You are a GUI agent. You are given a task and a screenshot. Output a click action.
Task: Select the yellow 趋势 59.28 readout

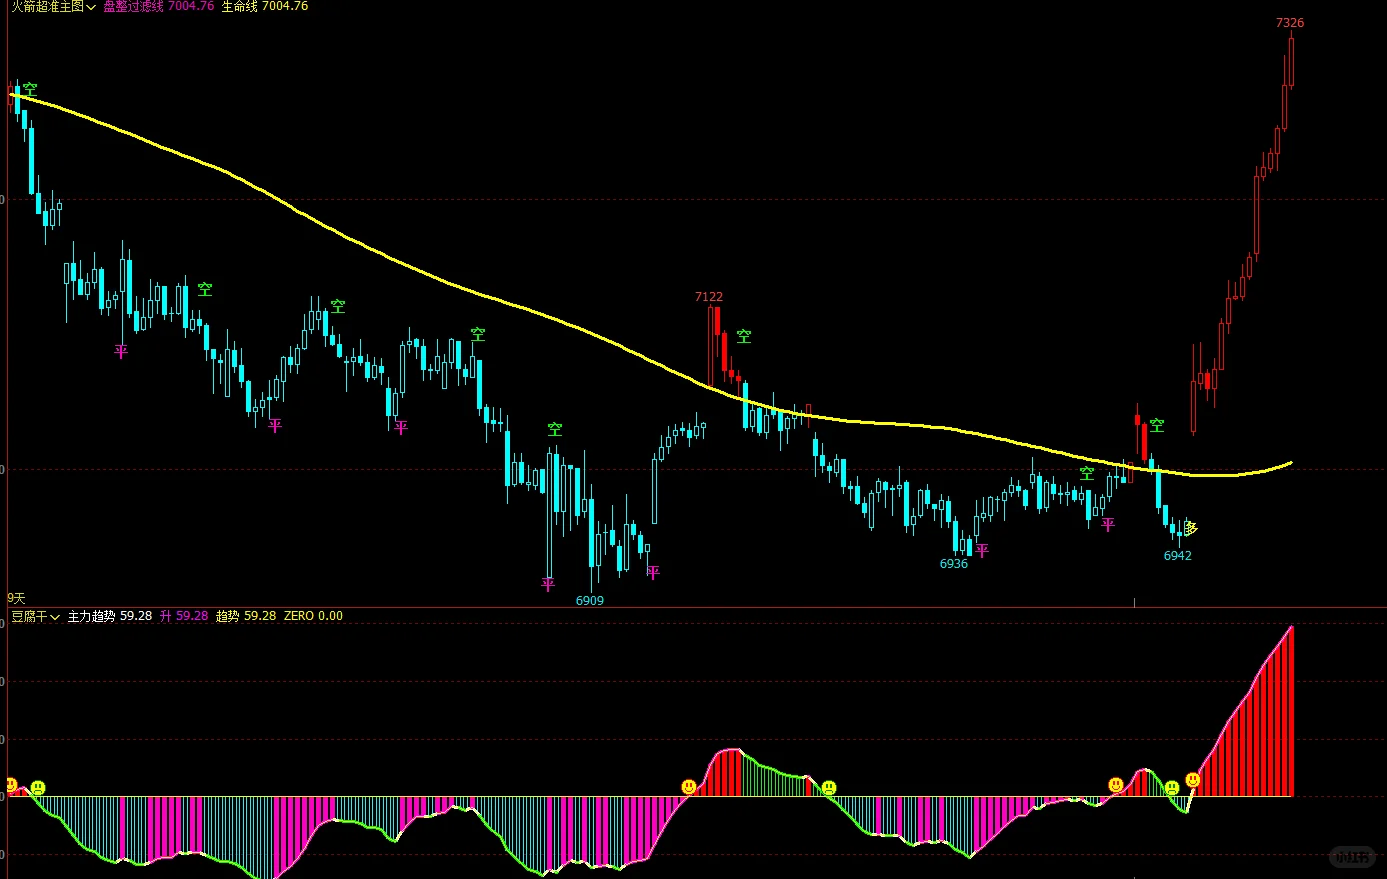(x=246, y=616)
